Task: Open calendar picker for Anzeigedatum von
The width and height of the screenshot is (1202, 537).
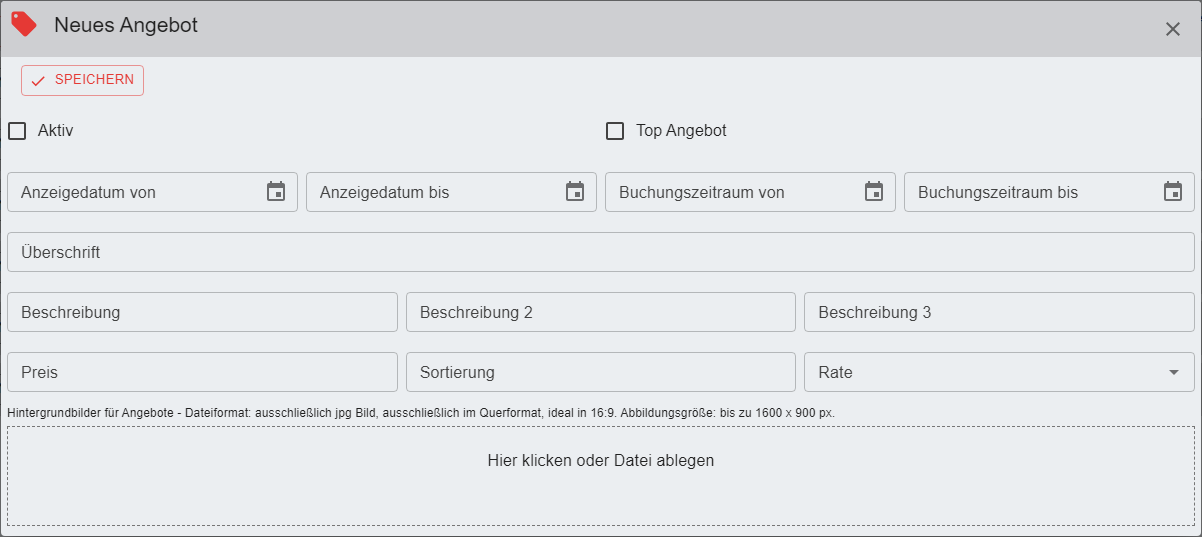Action: pyautogui.click(x=276, y=192)
